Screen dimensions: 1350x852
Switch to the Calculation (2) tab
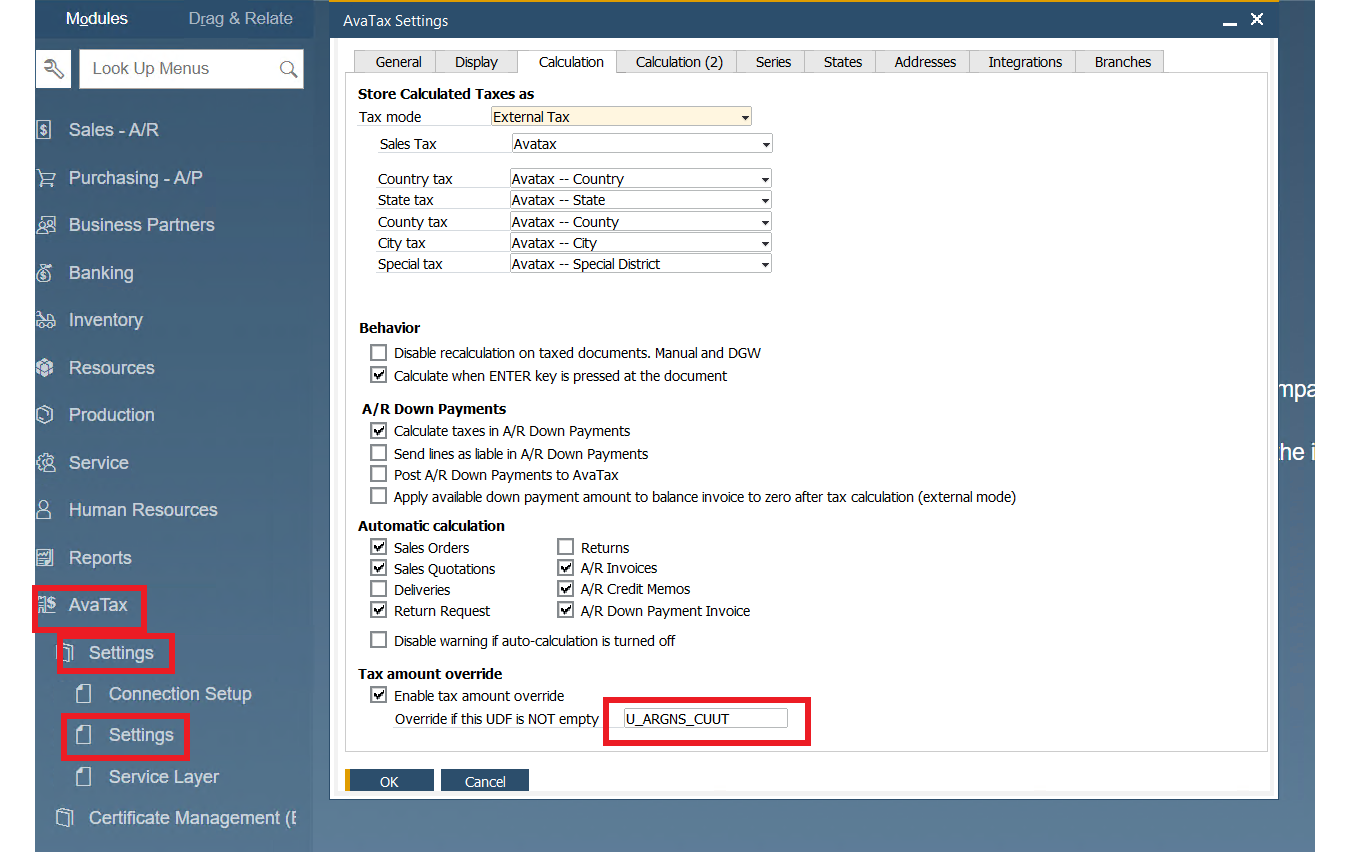point(679,62)
